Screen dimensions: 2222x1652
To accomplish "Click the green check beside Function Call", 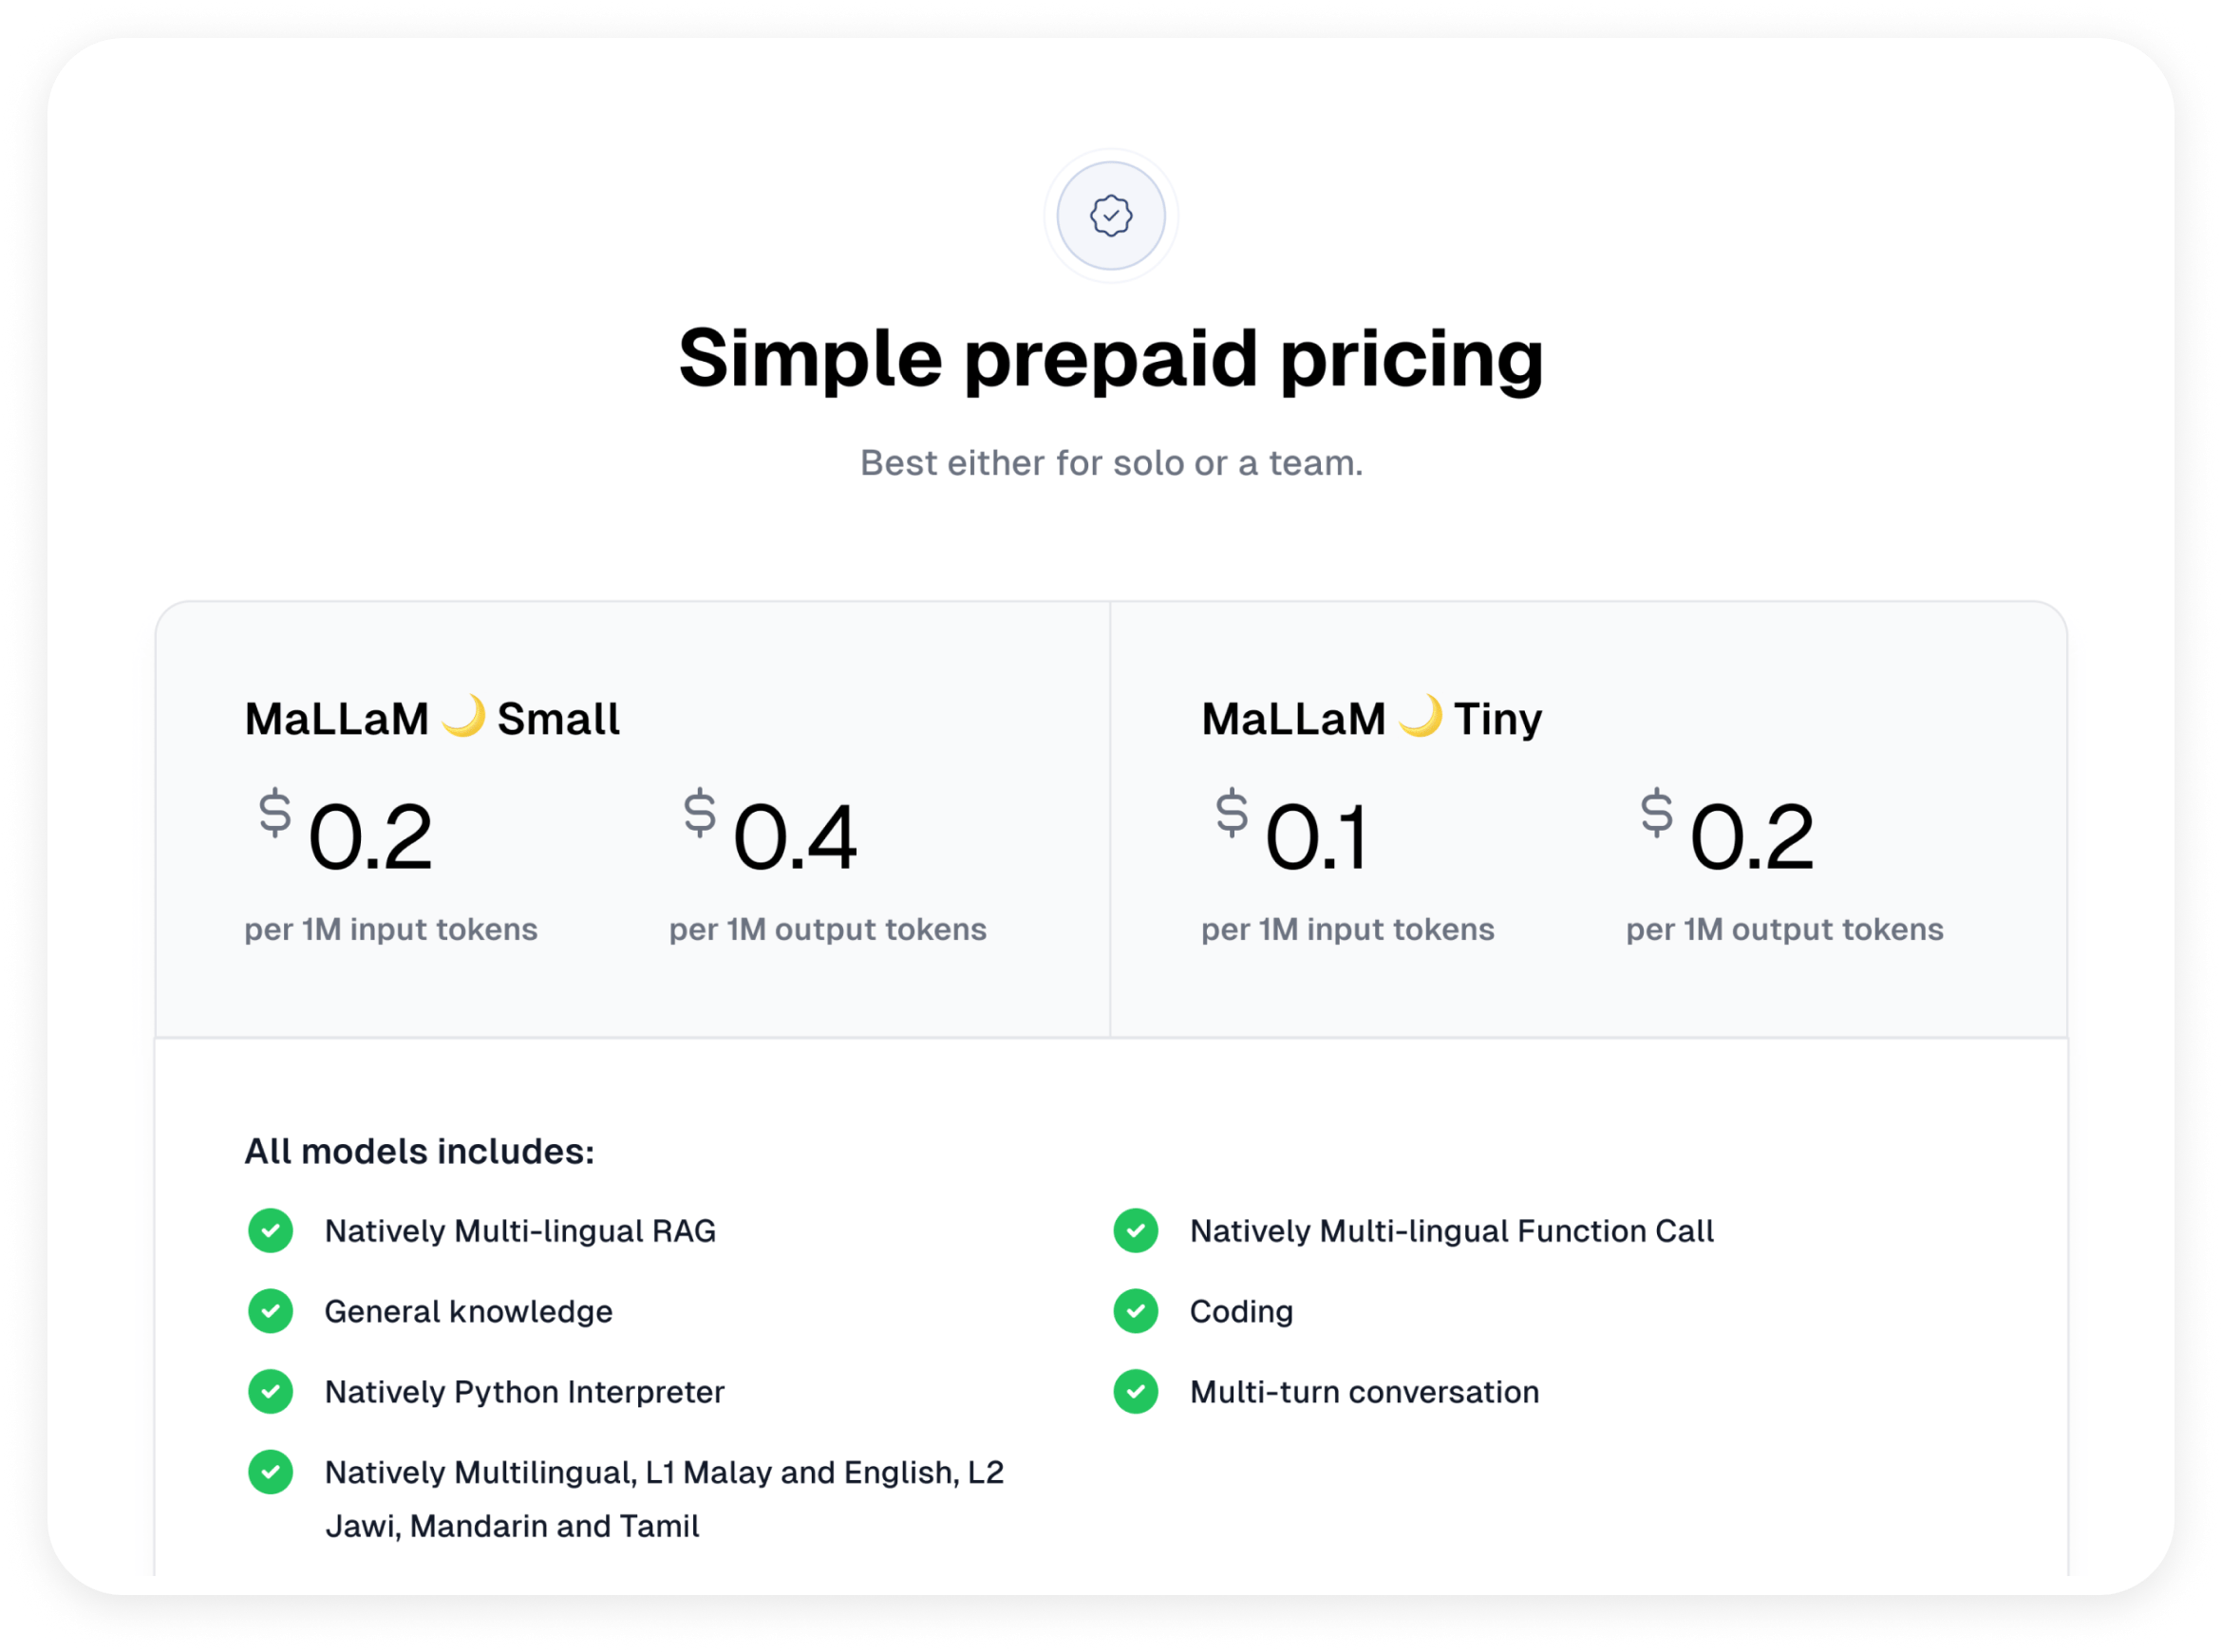I will pos(1135,1230).
